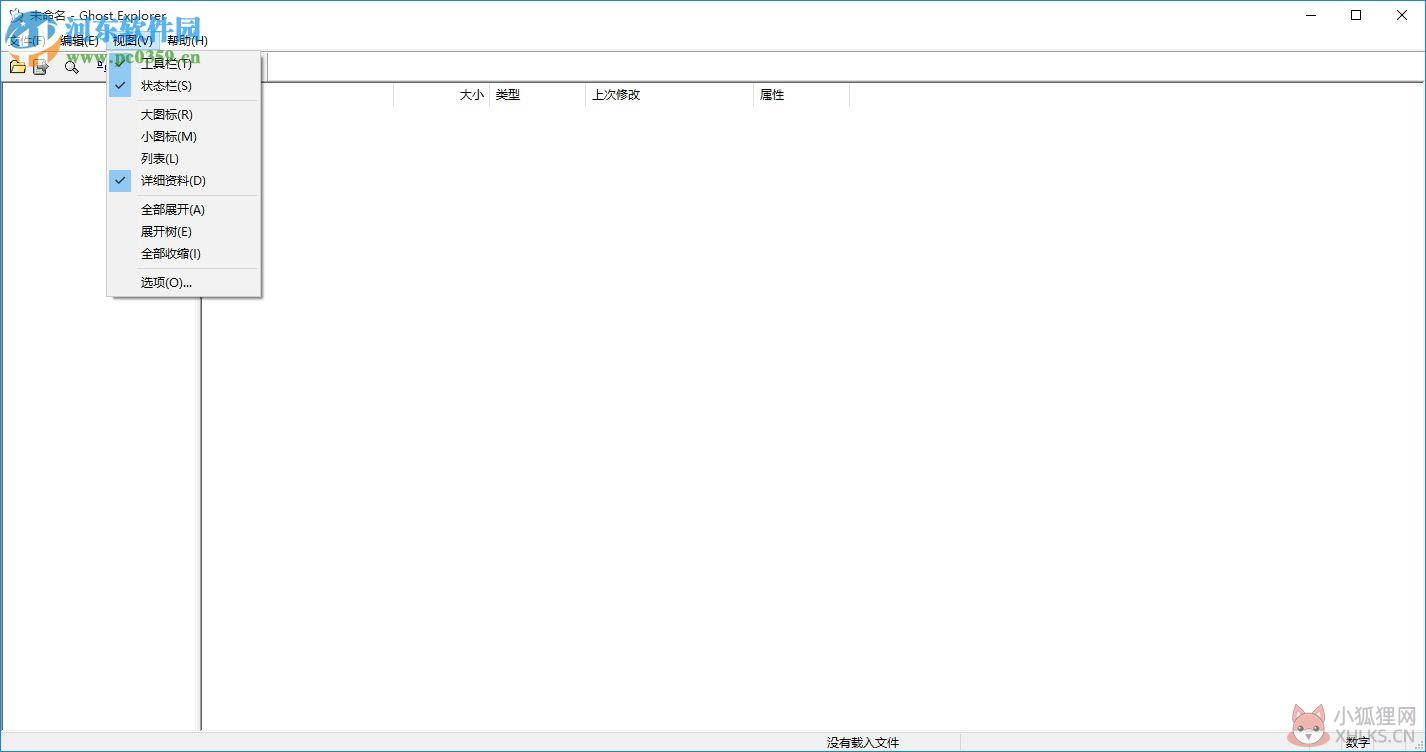The height and width of the screenshot is (752, 1426).
Task: Open the 文件(F) menu
Action: click(x=27, y=41)
